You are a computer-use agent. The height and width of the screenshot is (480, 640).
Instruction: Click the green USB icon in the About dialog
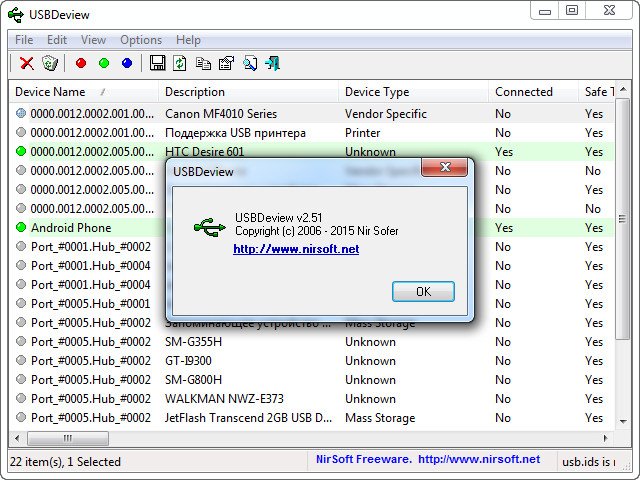(x=209, y=227)
